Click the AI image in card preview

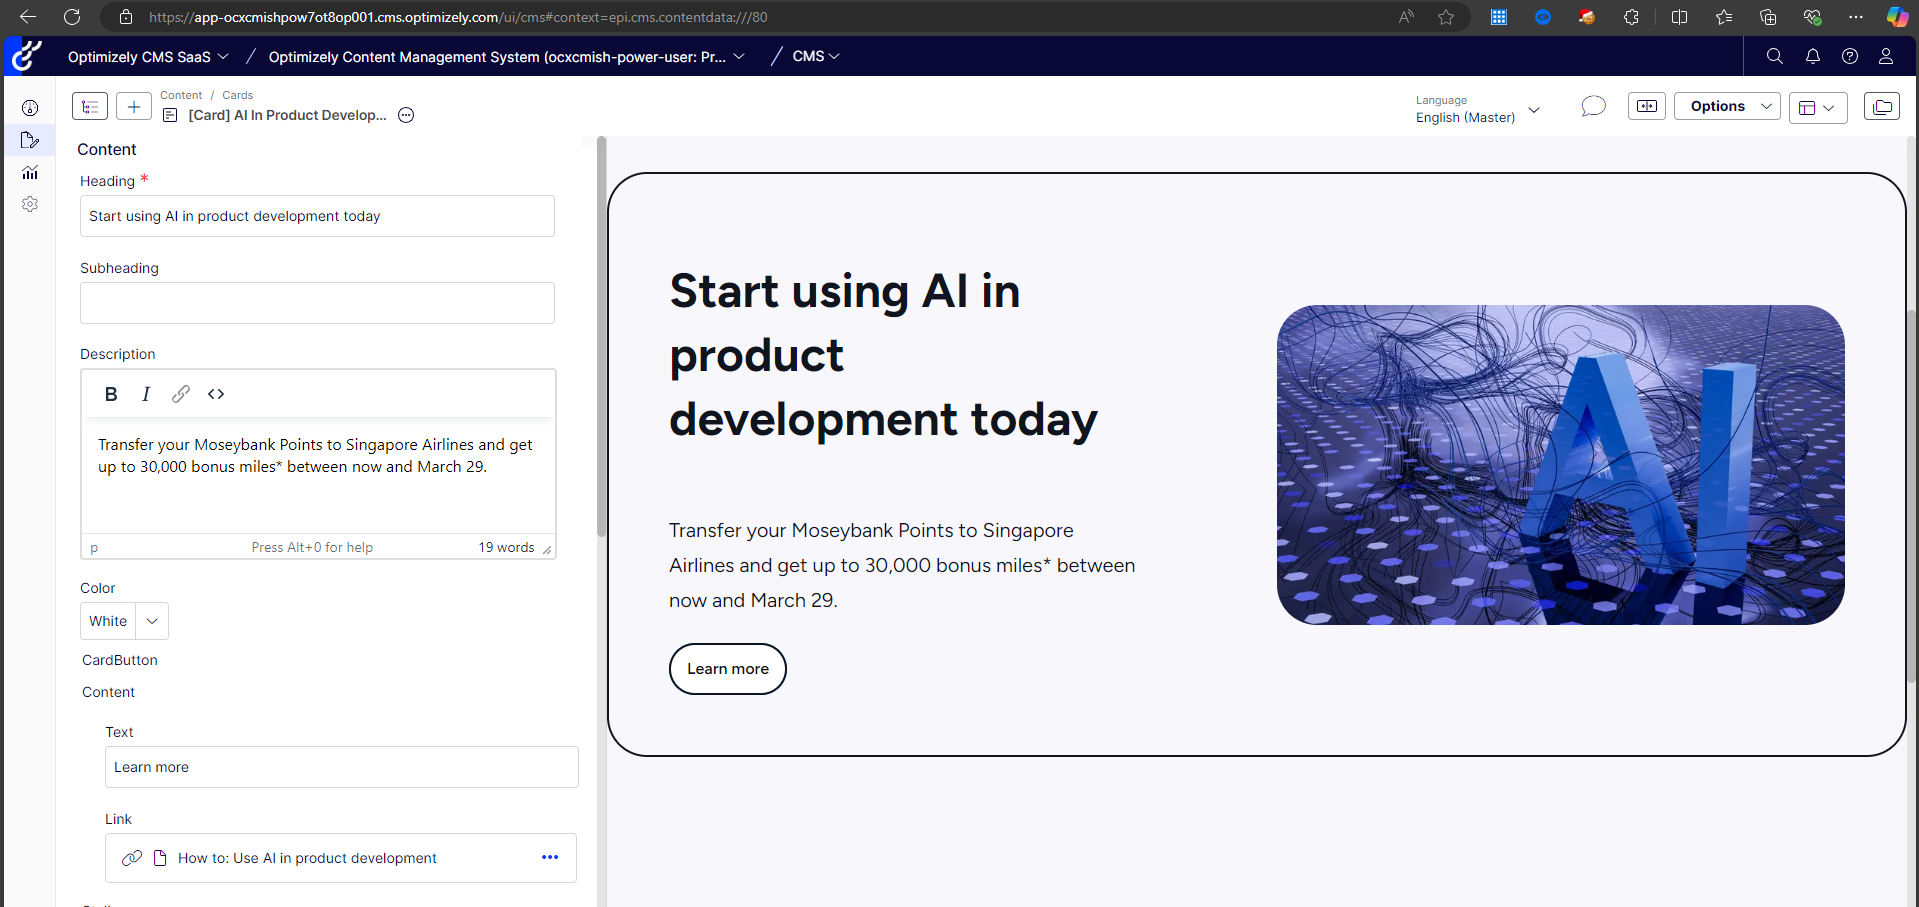pos(1560,465)
